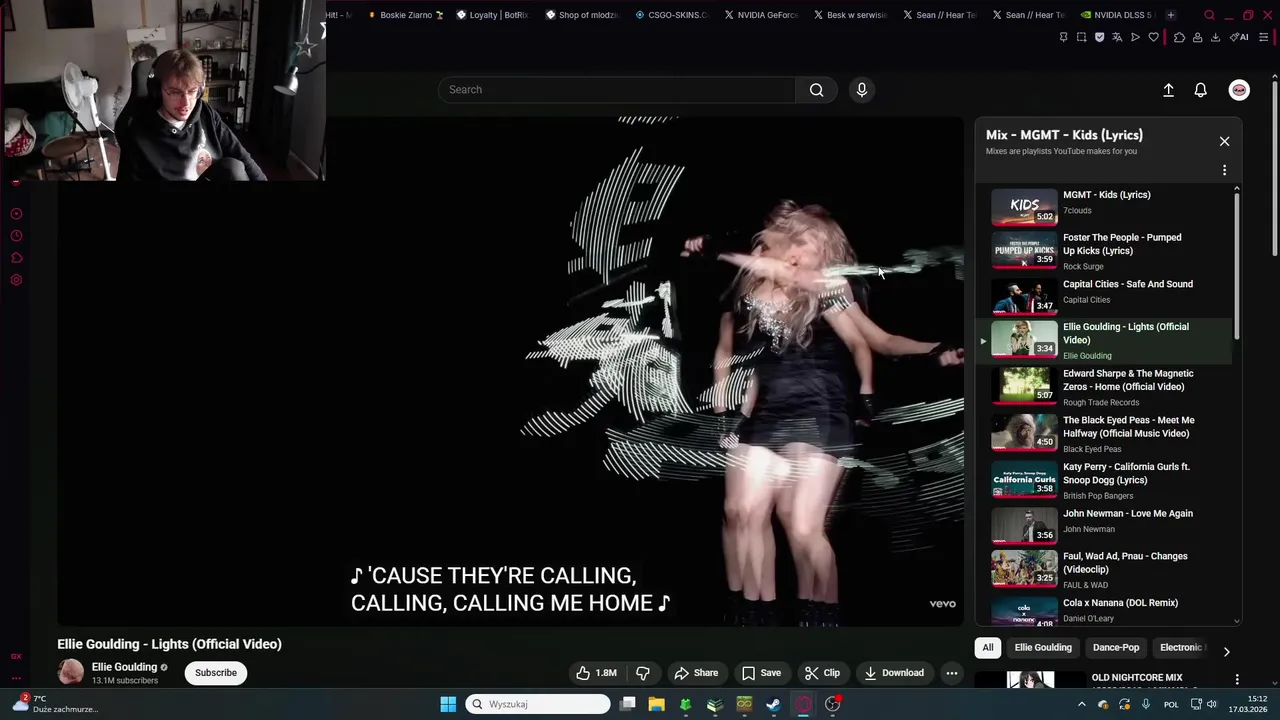Switch to the CSGO-SKINS tab
The image size is (1280, 720).
click(x=672, y=15)
